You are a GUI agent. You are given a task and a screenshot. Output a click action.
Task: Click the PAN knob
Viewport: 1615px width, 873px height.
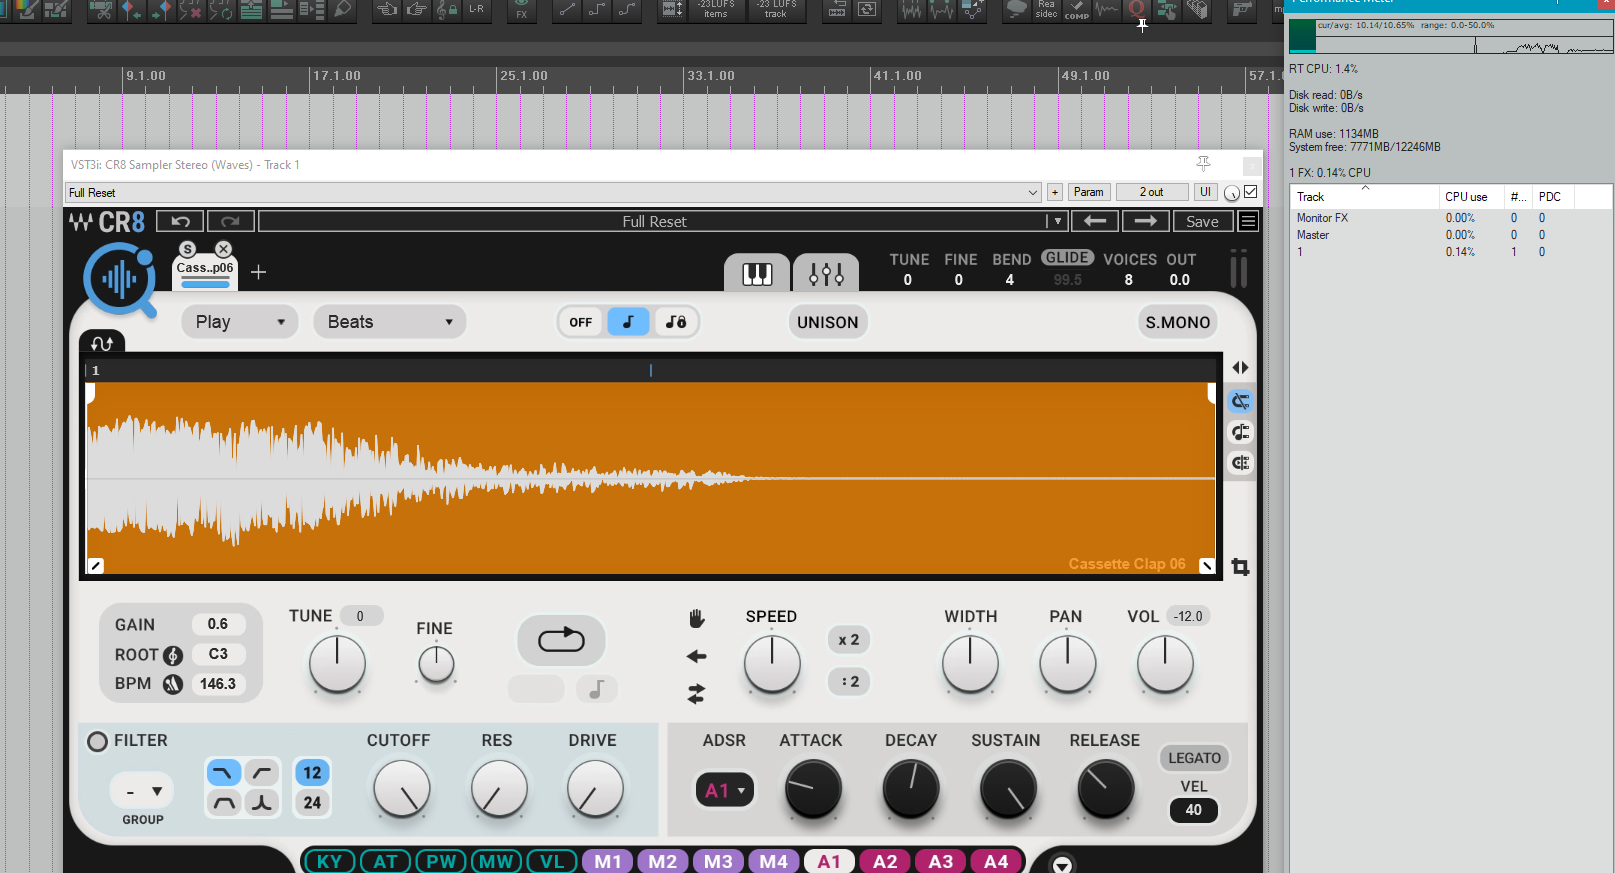pyautogui.click(x=1067, y=664)
